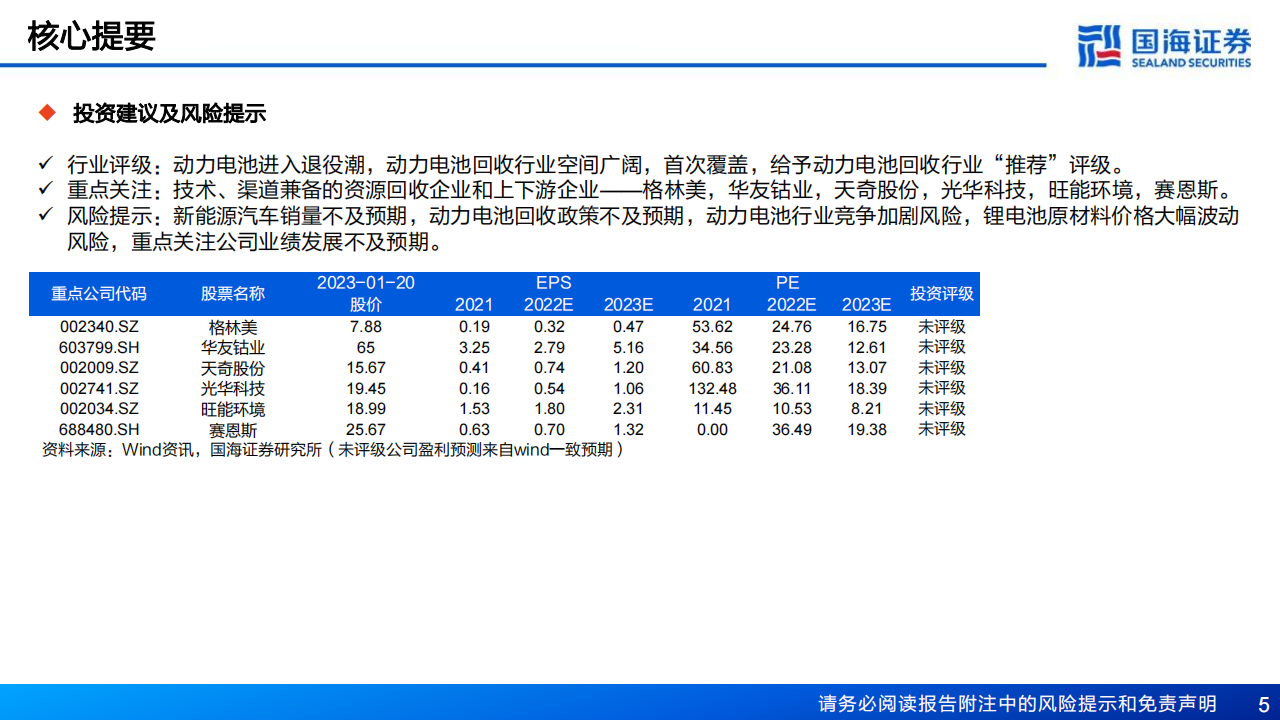The width and height of the screenshot is (1280, 720).
Task: Select stock code 002741.SZ
Action: [99, 388]
